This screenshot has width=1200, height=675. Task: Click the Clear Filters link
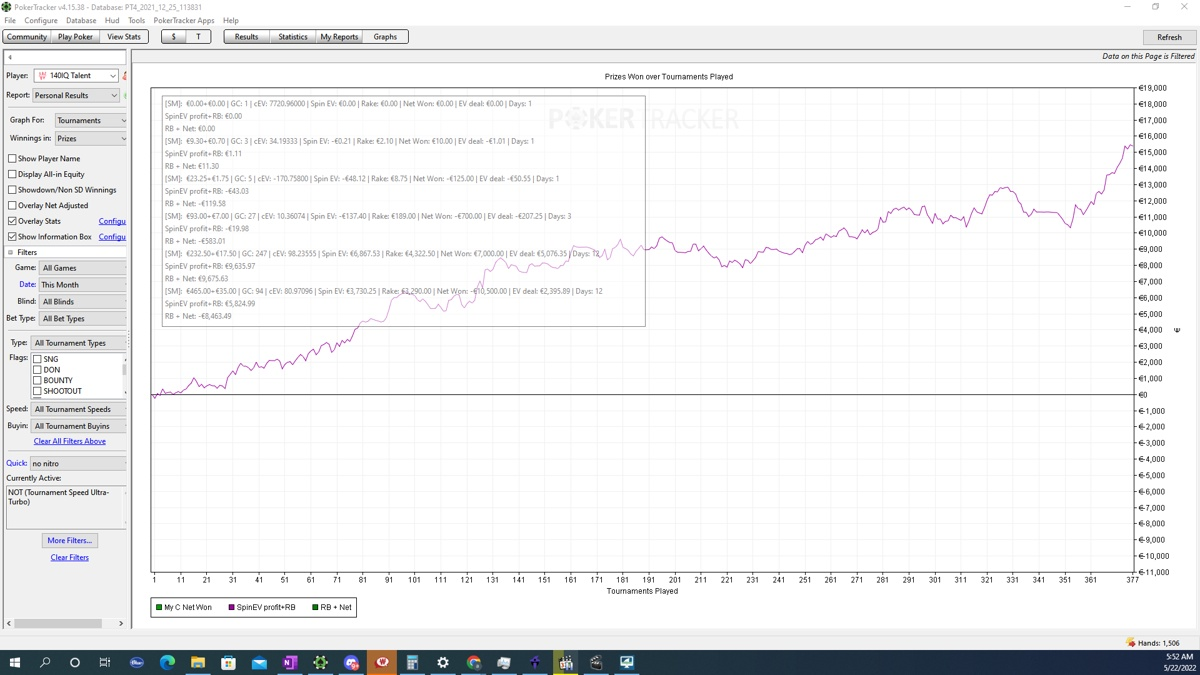coord(70,557)
